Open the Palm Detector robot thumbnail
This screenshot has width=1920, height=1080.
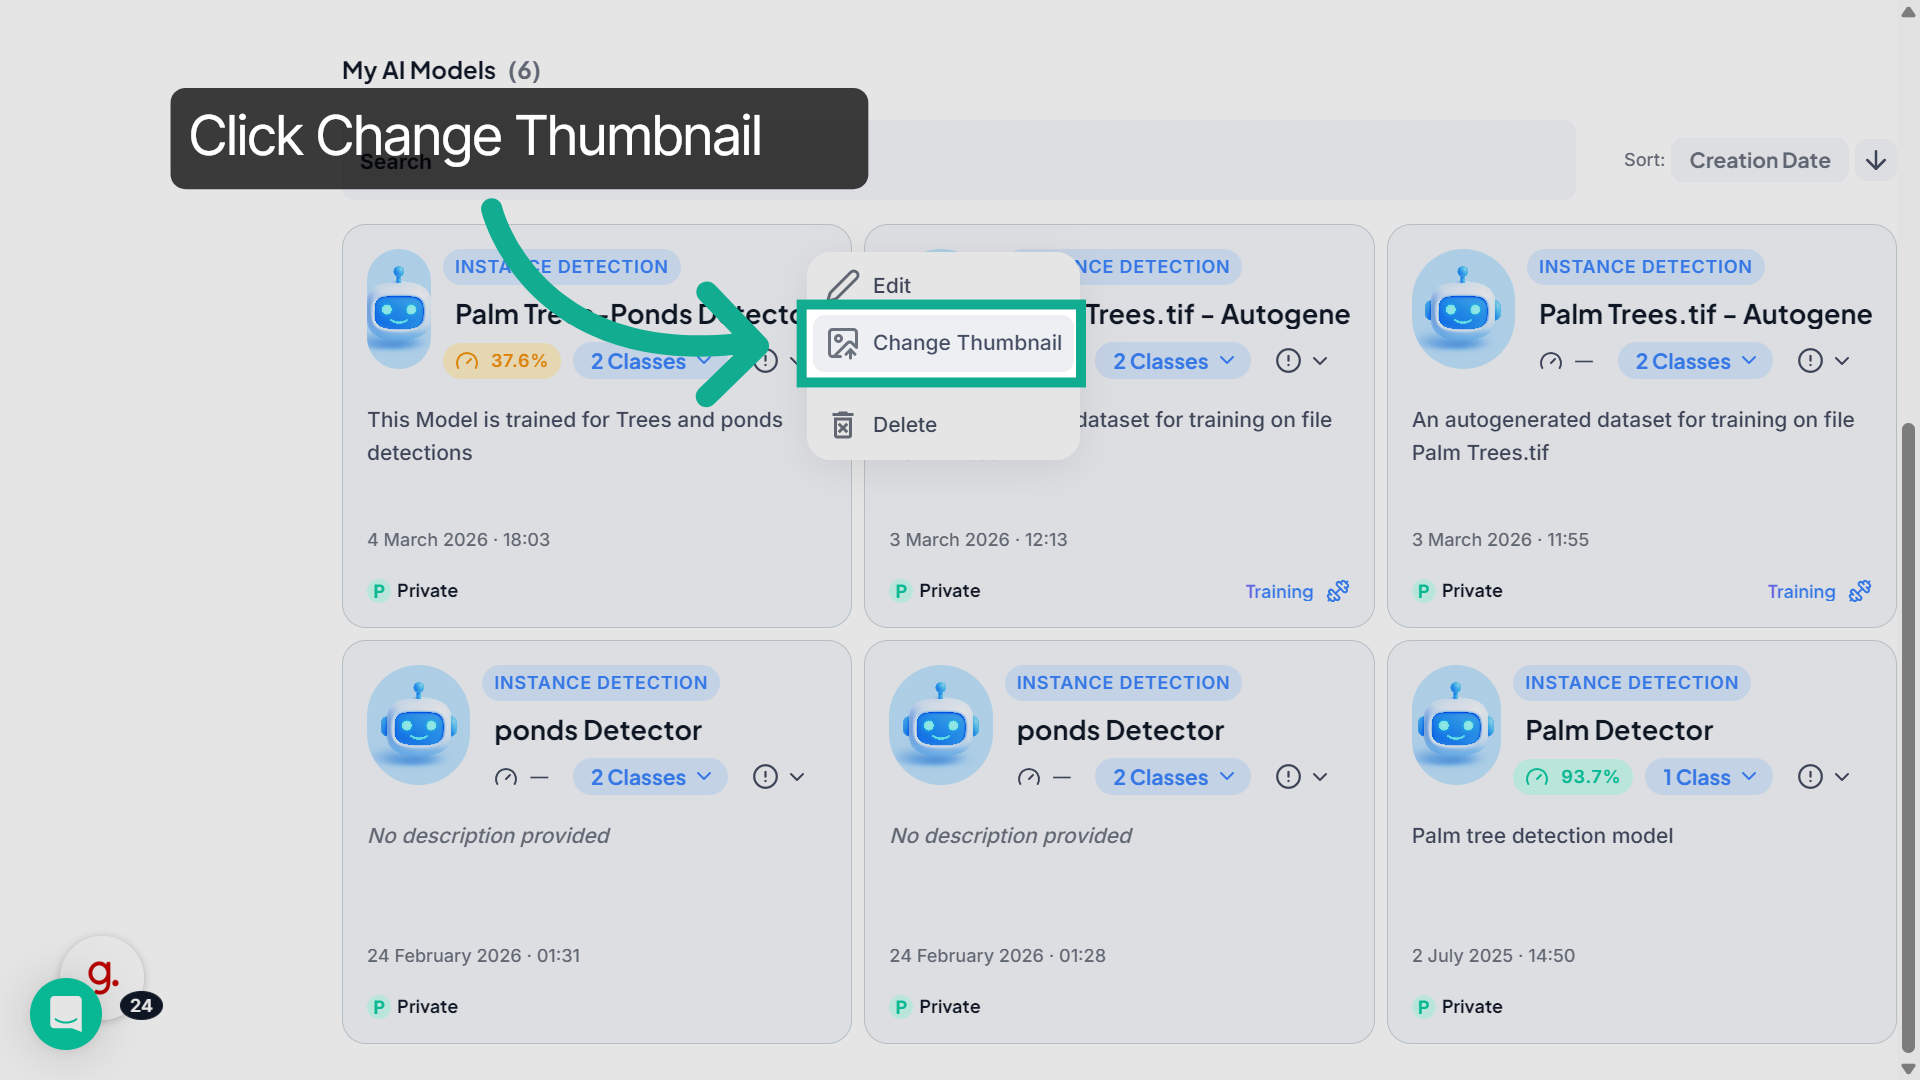coord(1456,725)
